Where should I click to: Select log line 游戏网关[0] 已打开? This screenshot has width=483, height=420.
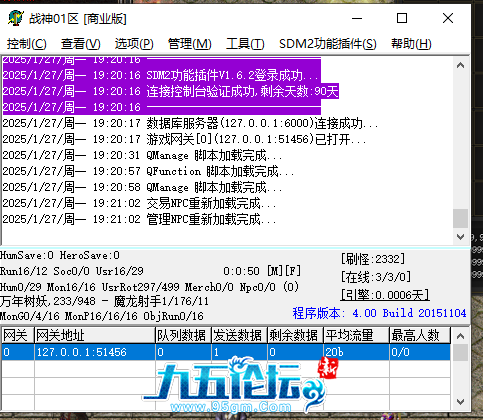click(184, 139)
